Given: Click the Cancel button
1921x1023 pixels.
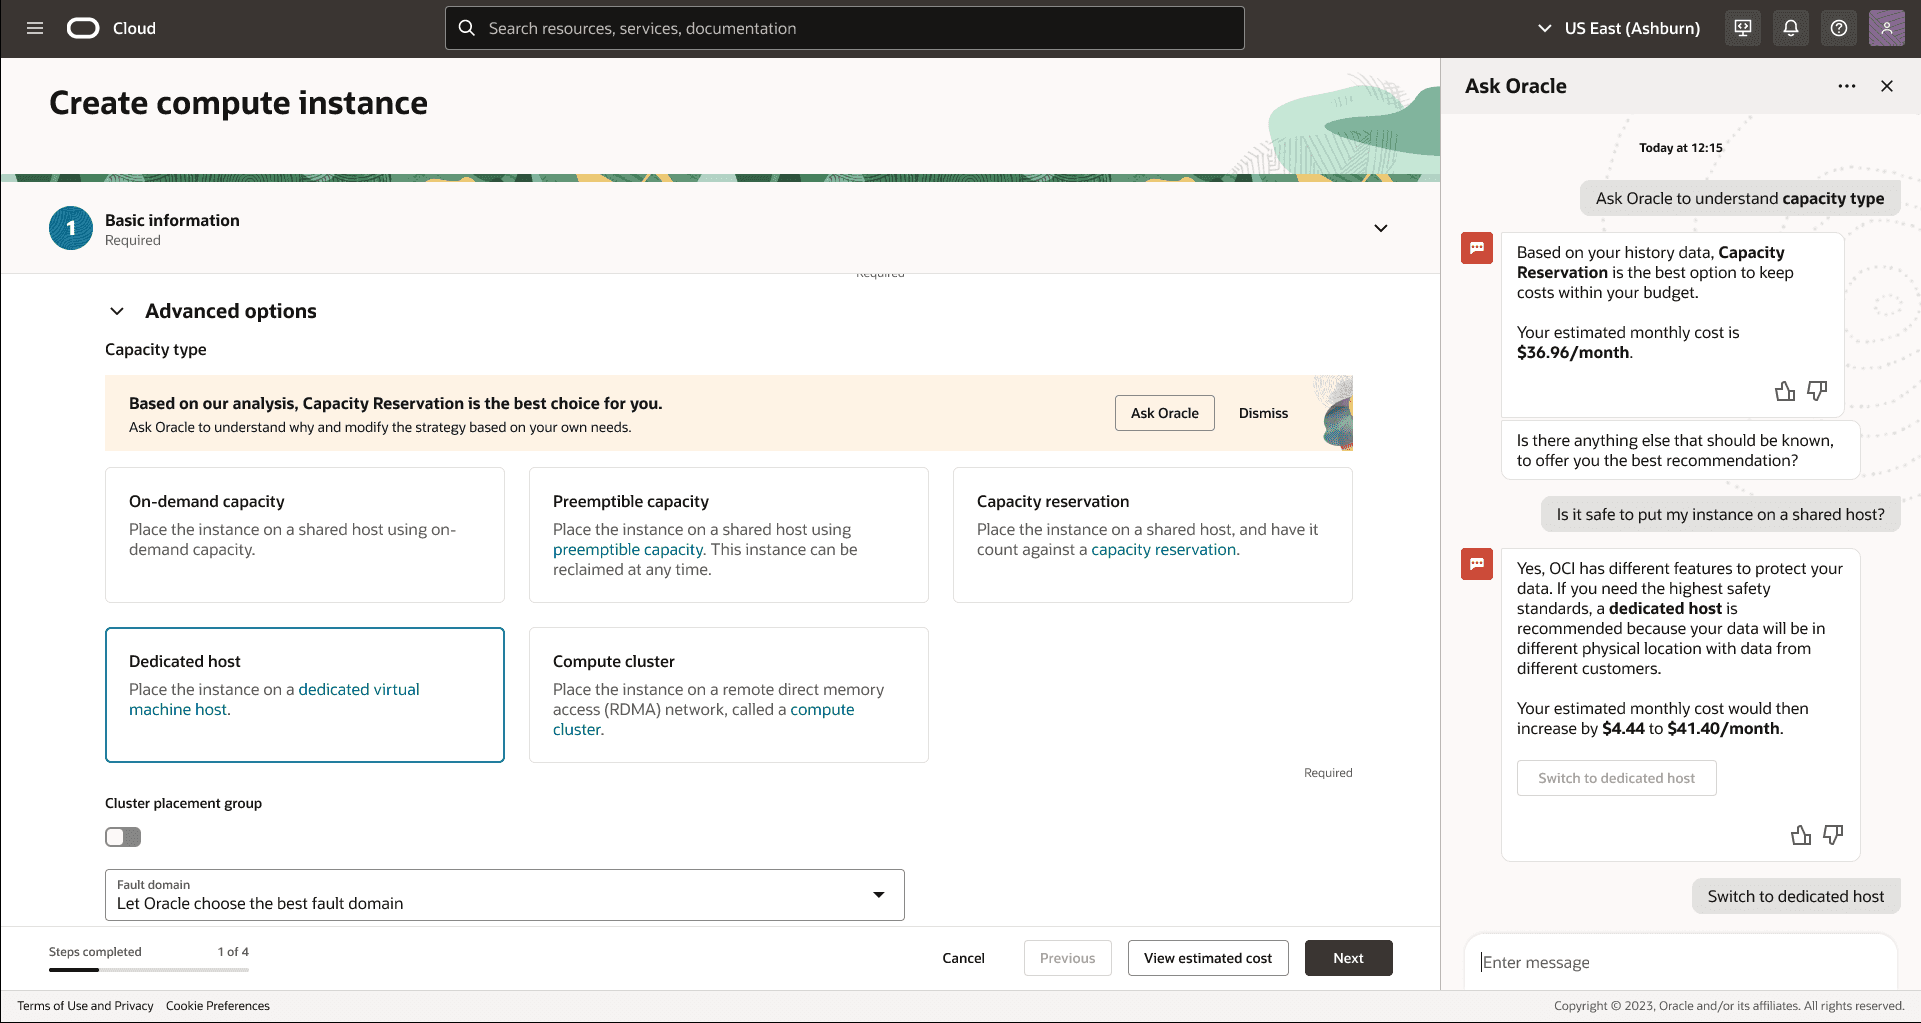Looking at the screenshot, I should [963, 958].
